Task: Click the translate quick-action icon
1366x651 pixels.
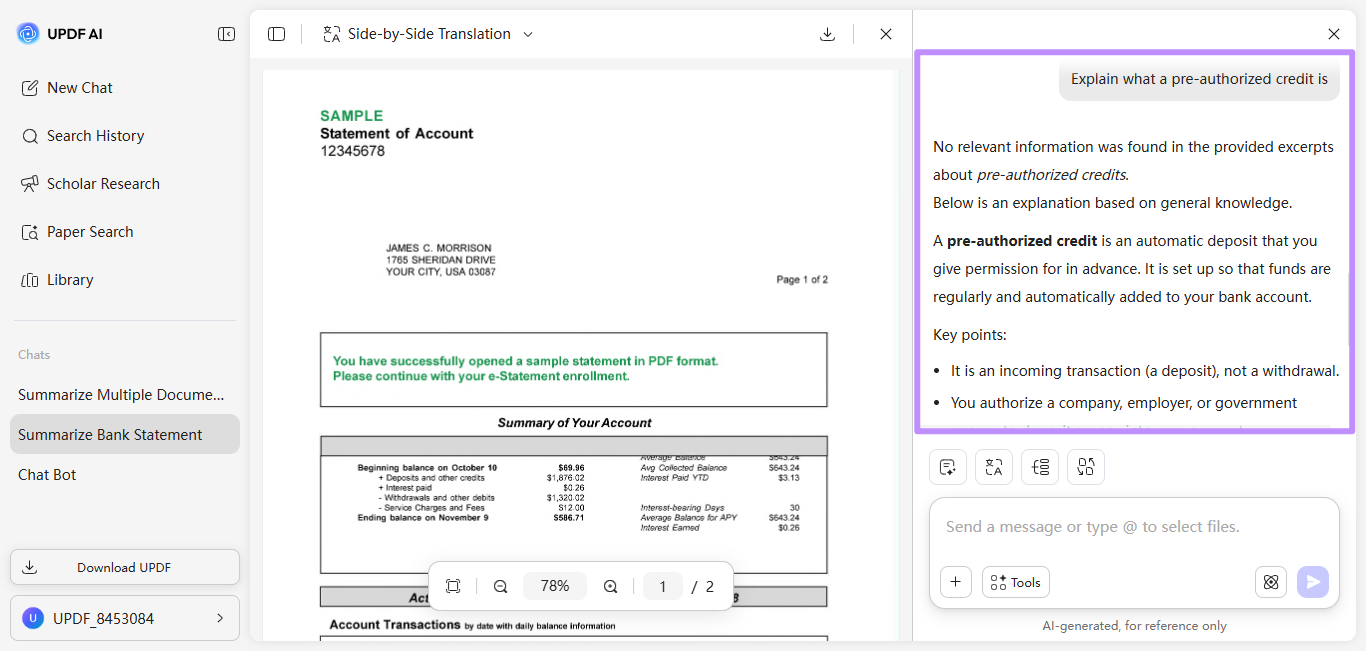Action: (993, 467)
